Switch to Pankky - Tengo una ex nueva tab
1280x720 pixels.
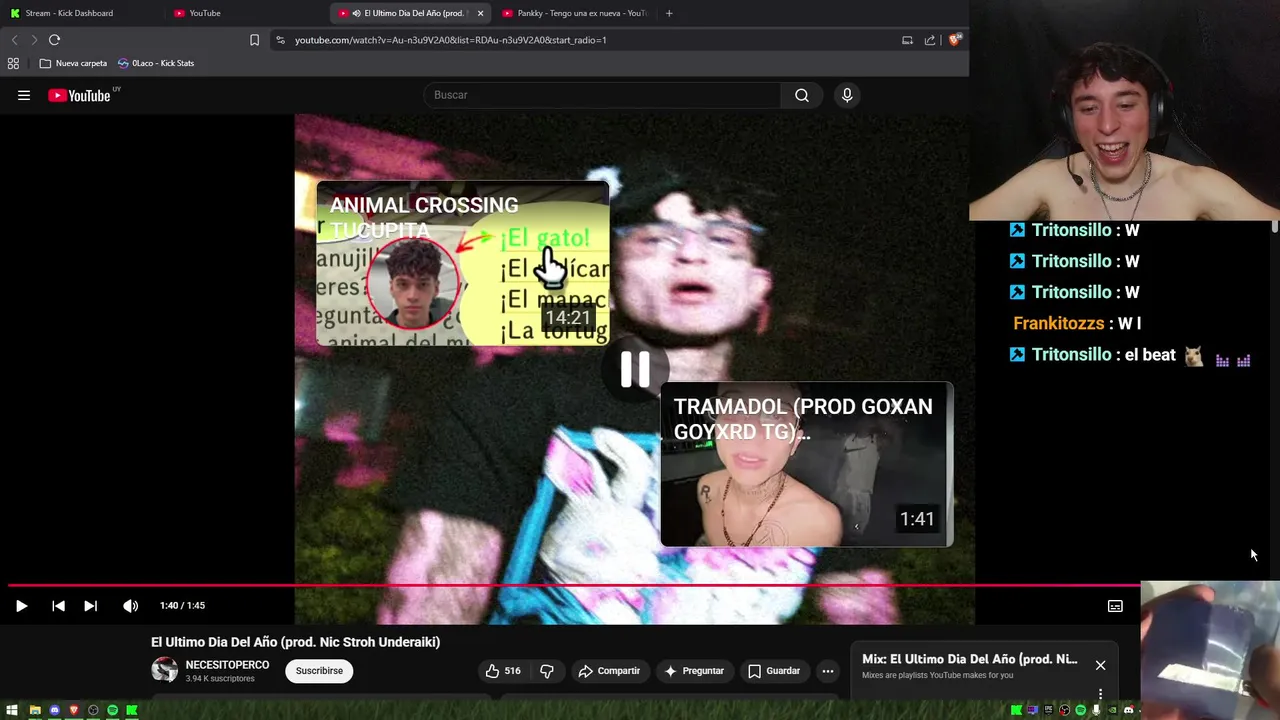(575, 13)
